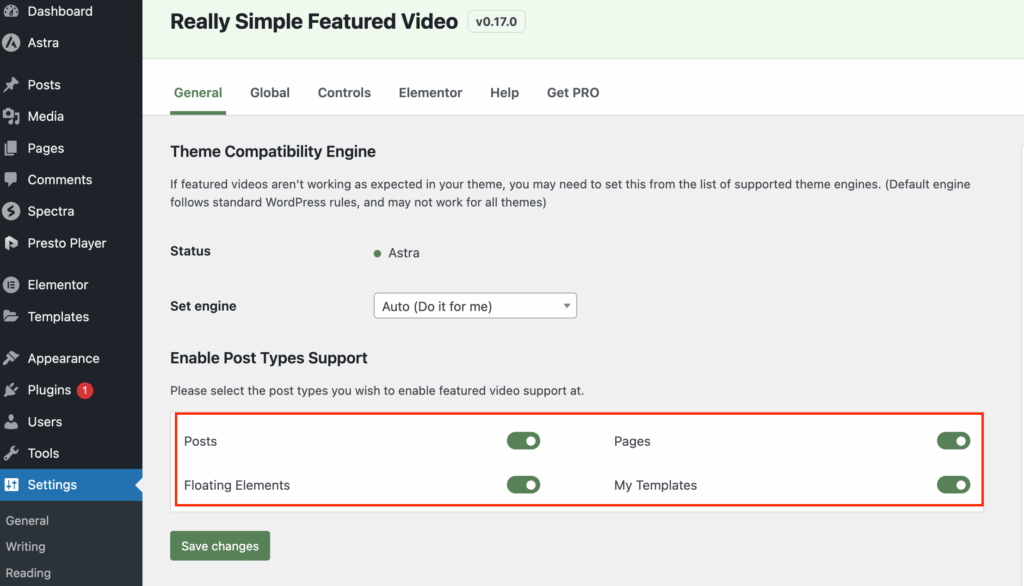Screen dimensions: 1024x586
Task: Click the Pages document icon
Action: (x=11, y=148)
